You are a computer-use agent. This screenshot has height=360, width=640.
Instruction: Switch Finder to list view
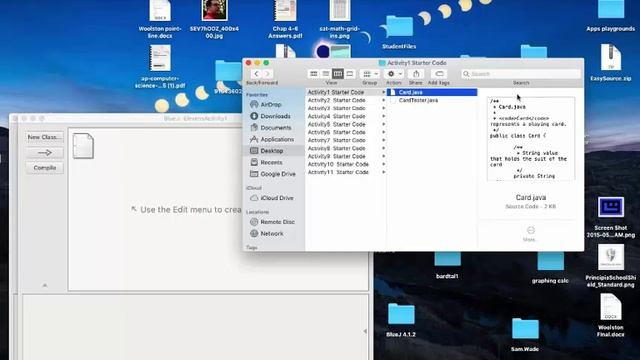coord(326,74)
